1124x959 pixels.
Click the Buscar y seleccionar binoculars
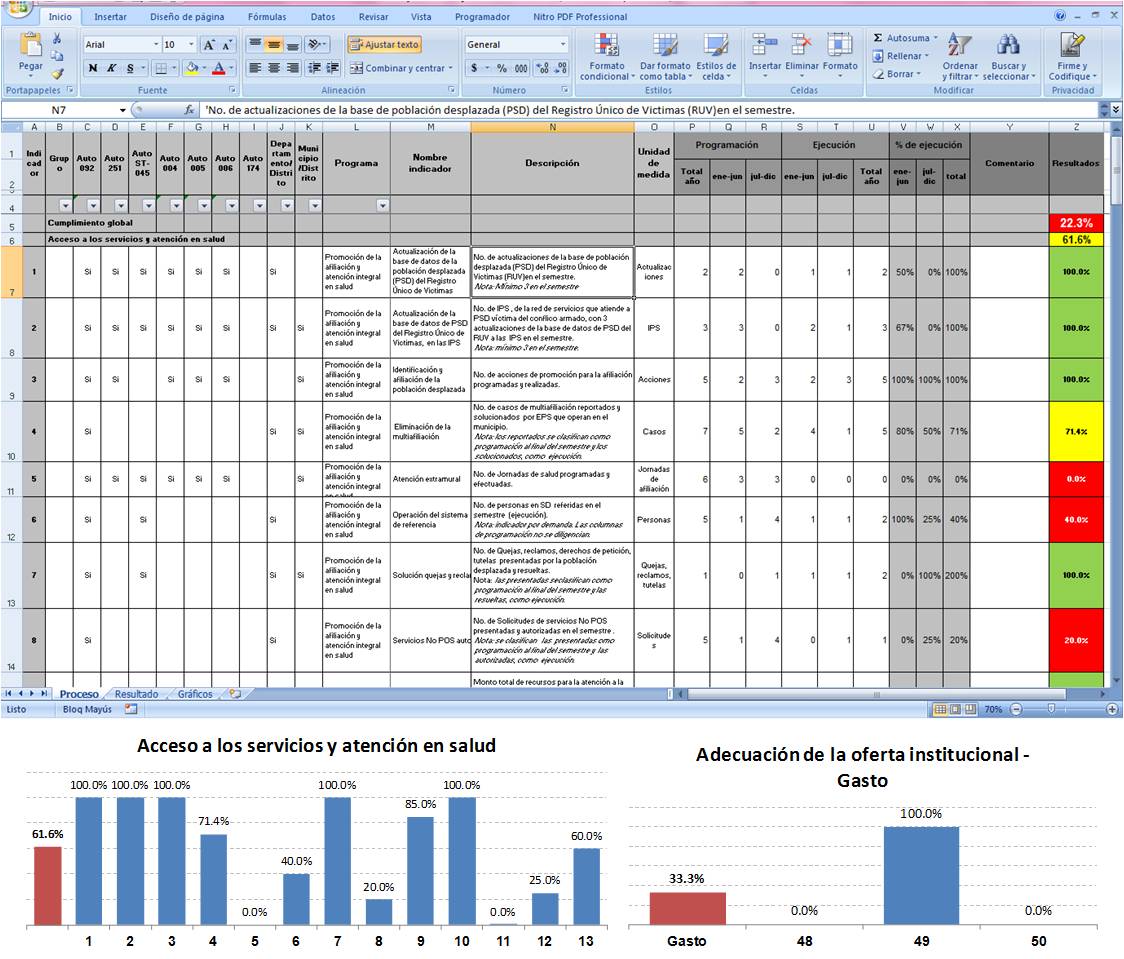[1007, 46]
